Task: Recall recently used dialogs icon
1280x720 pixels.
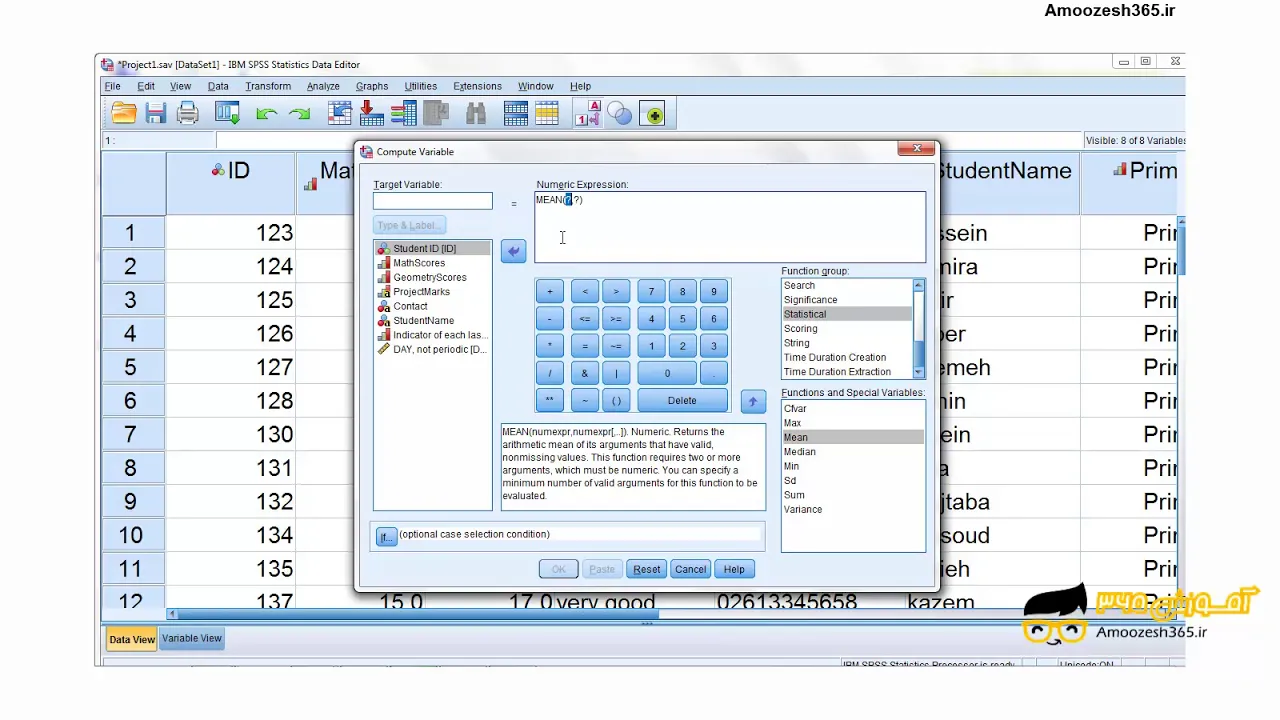Action: tap(227, 114)
